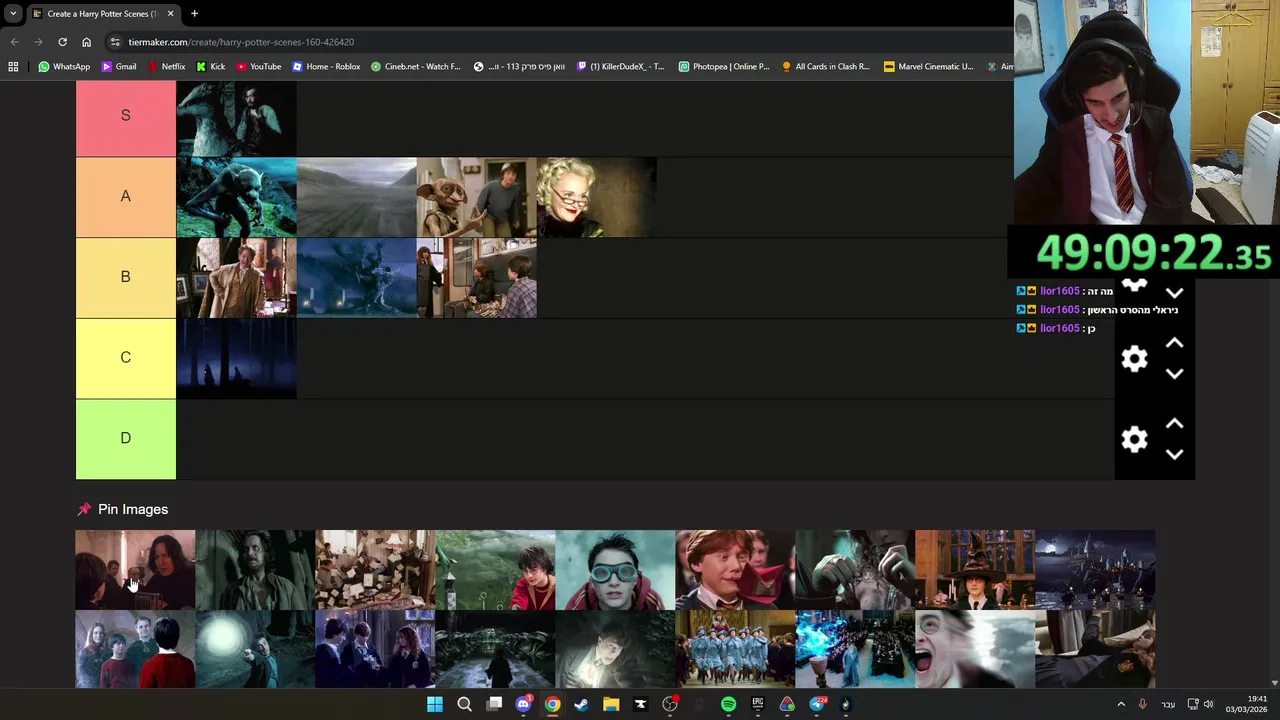Open the Home - Roblox bookmark
This screenshot has height=720, width=1280.
pyautogui.click(x=326, y=67)
